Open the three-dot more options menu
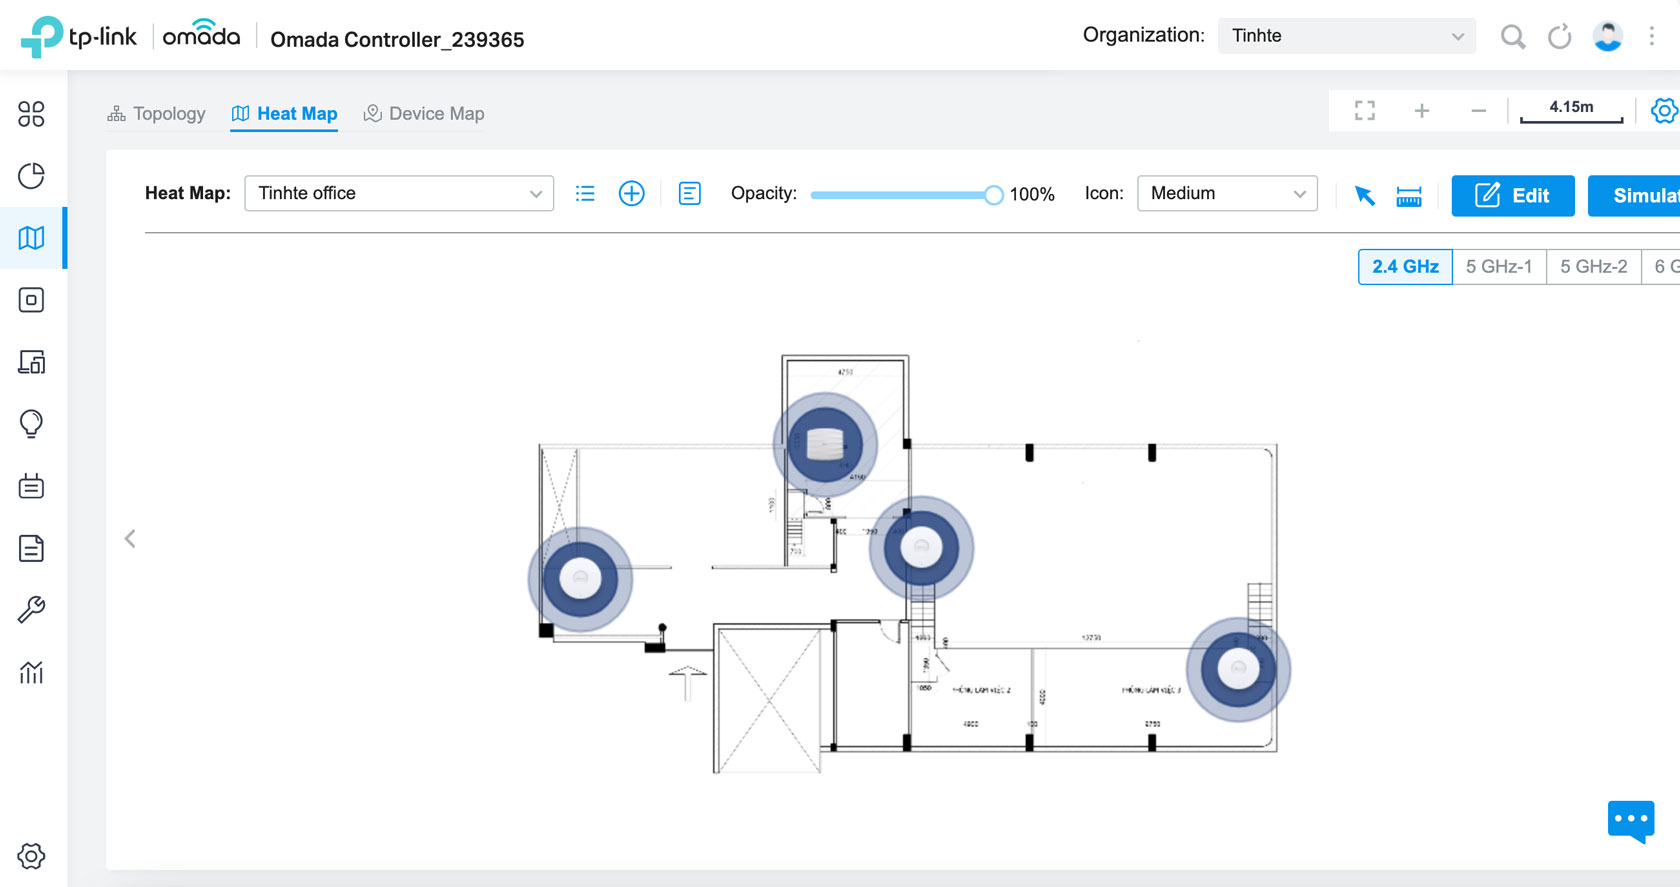Viewport: 1680px width, 887px height. tap(1652, 36)
